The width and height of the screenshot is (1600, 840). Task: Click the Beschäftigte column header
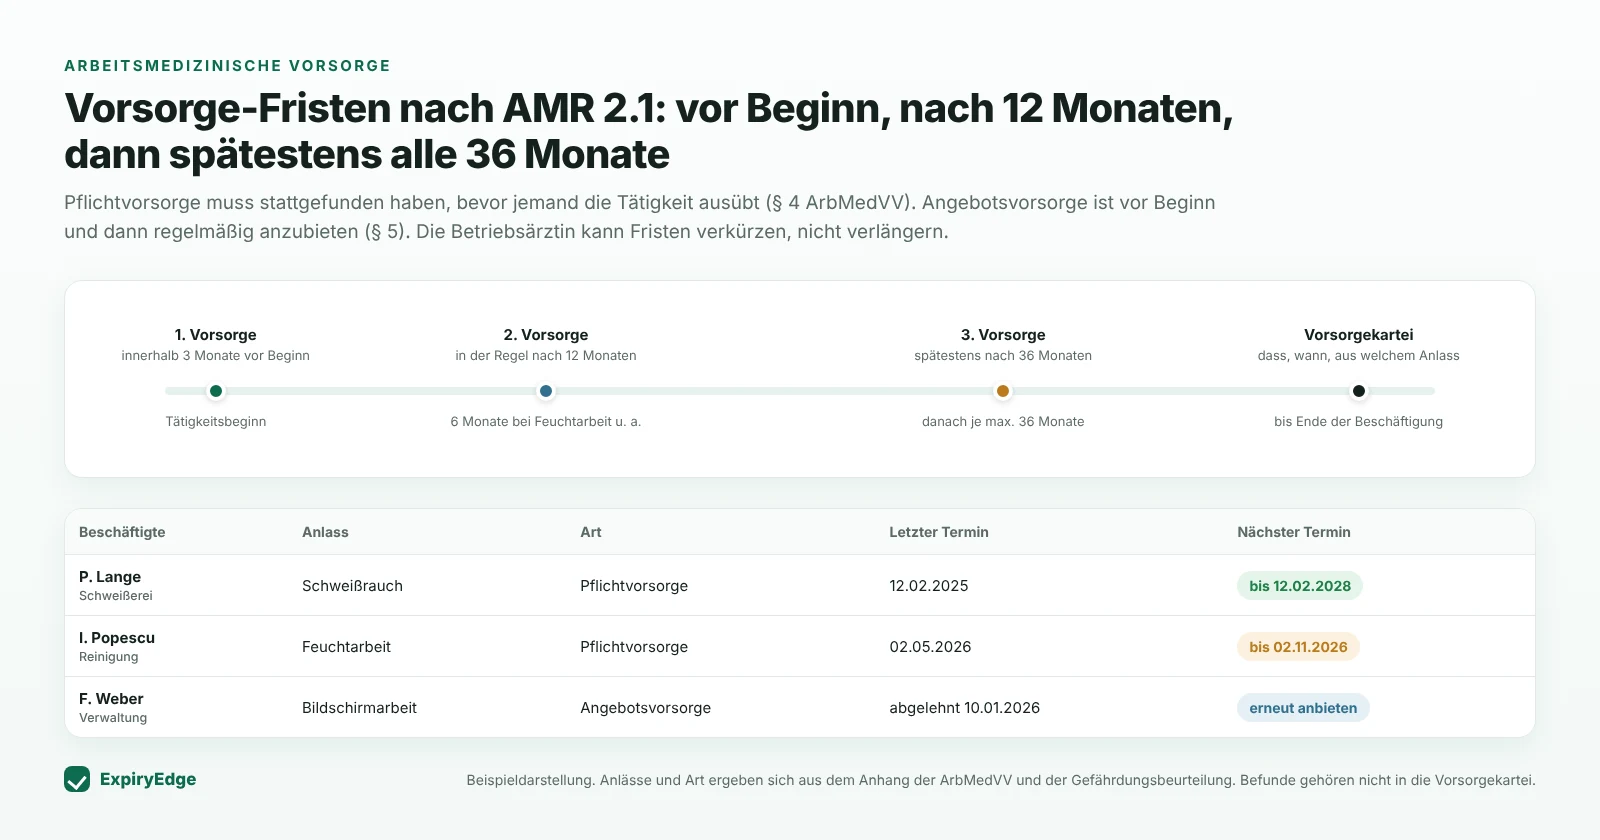tap(122, 532)
